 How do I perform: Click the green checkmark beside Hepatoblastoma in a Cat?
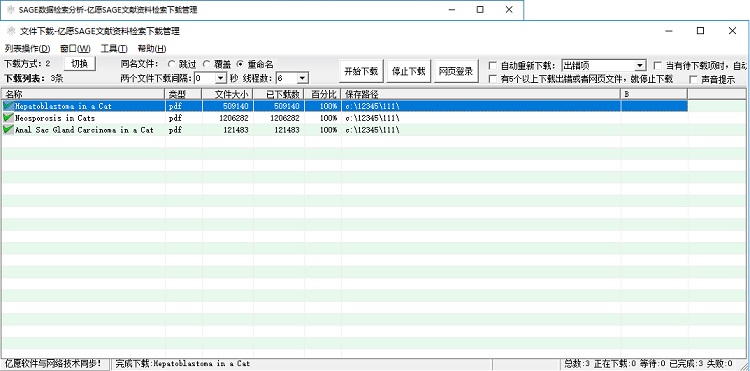click(x=8, y=106)
